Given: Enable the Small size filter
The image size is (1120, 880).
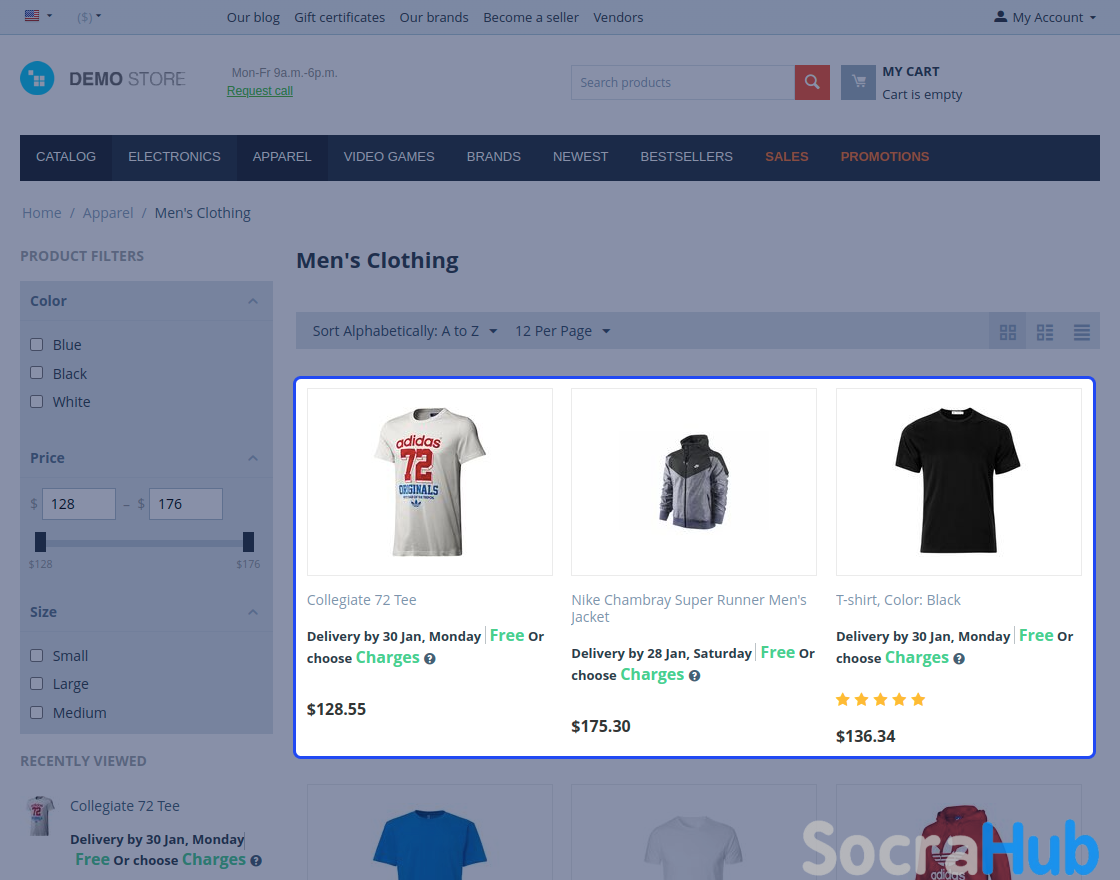Looking at the screenshot, I should click(x=36, y=656).
